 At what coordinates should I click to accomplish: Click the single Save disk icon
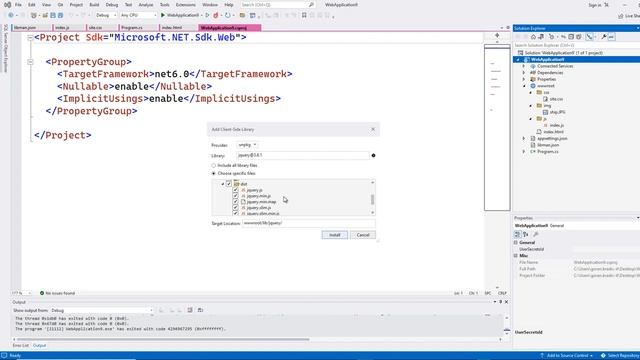click(x=53, y=15)
